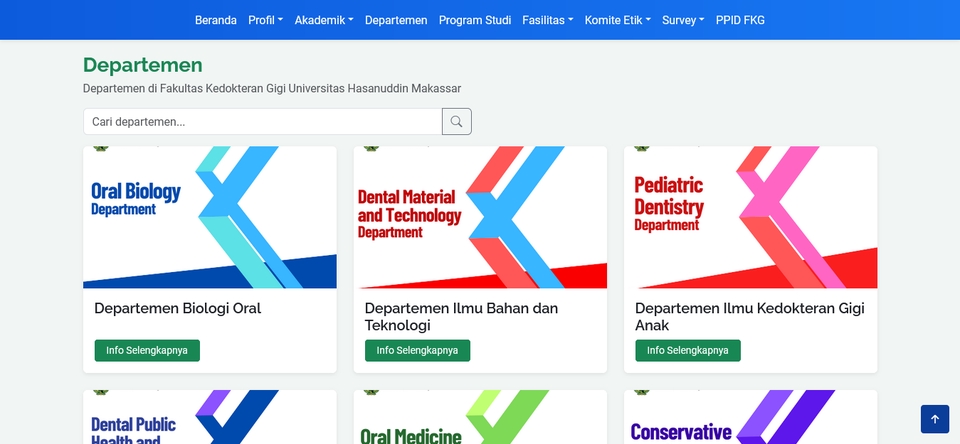Image resolution: width=960 pixels, height=444 pixels.
Task: Open the PPID FKG link
Action: click(740, 20)
